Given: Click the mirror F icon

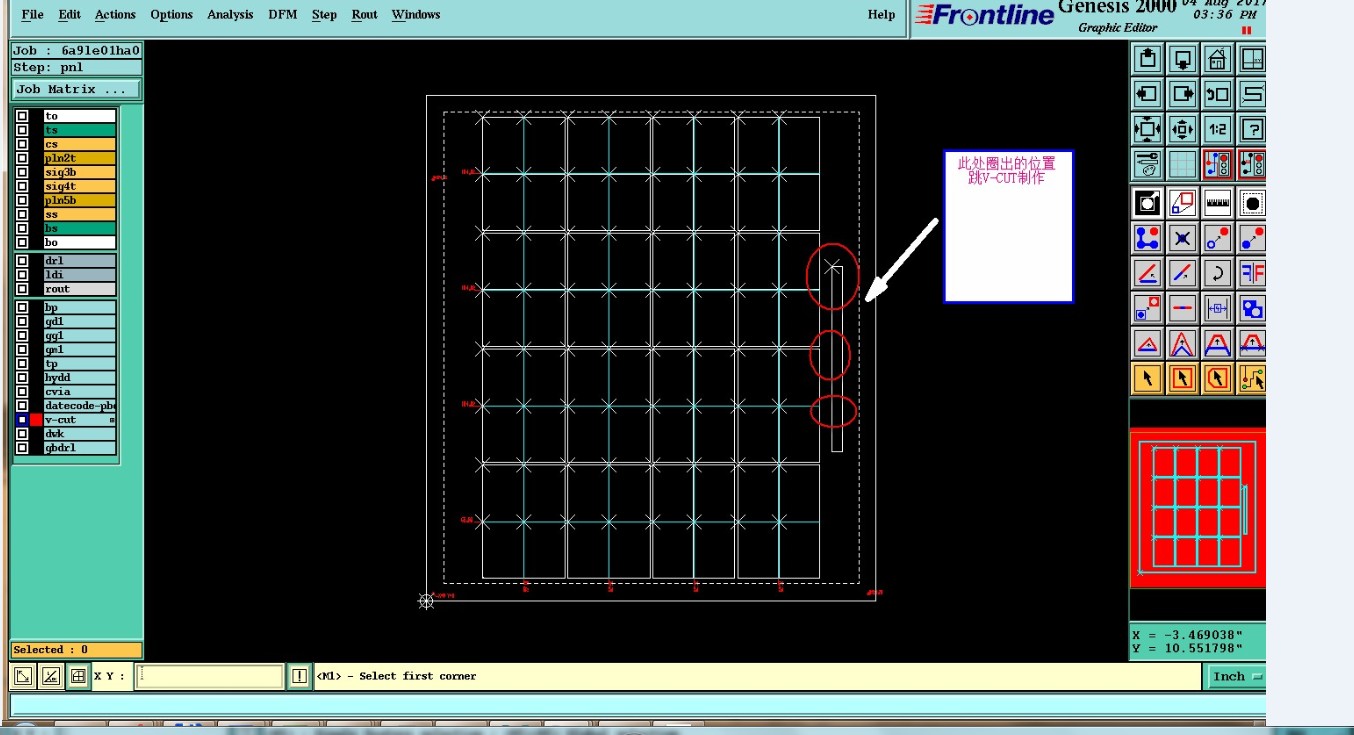Looking at the screenshot, I should point(1251,273).
